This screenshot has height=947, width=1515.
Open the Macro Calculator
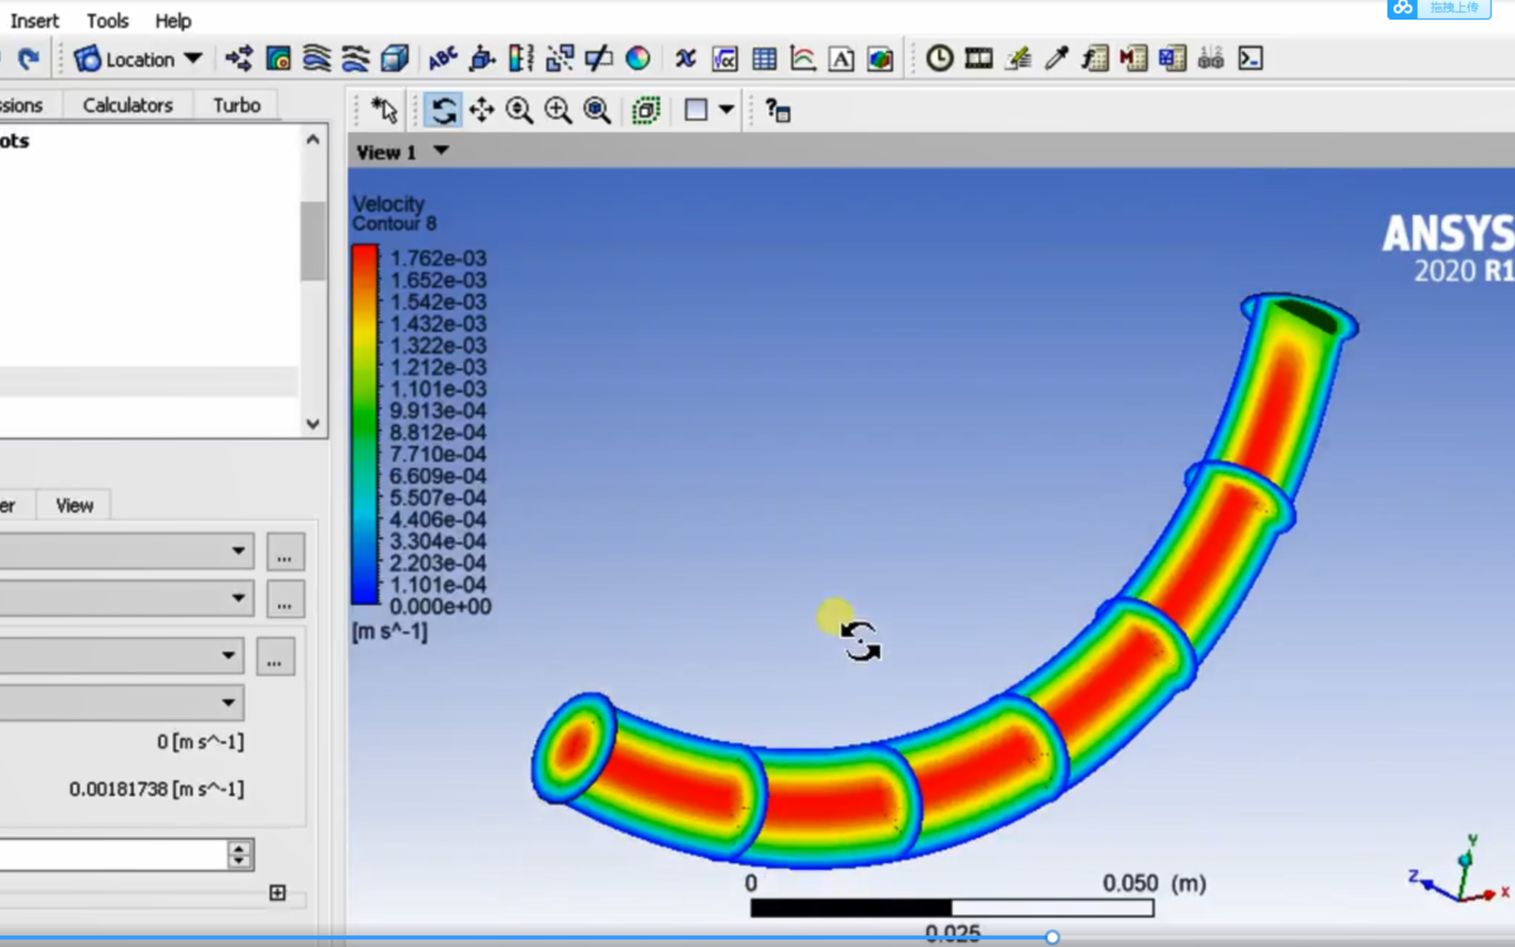pos(1133,59)
